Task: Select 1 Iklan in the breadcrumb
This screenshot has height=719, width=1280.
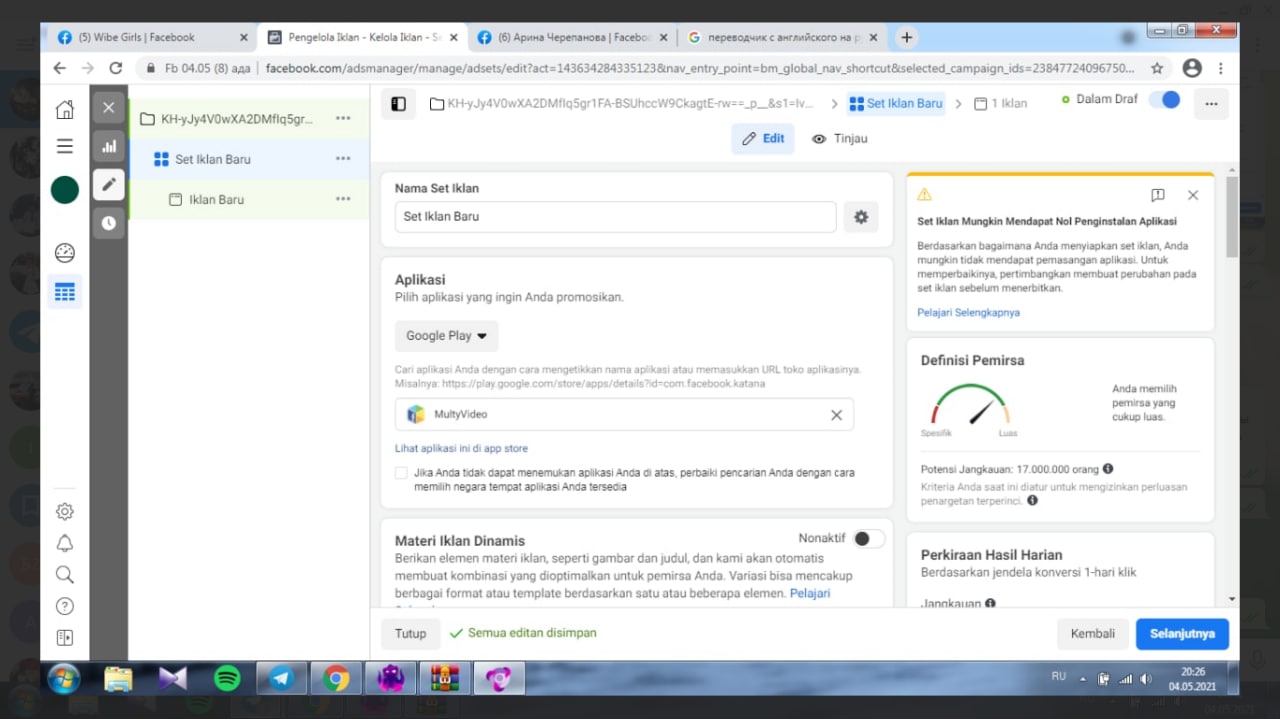Action: pyautogui.click(x=1000, y=103)
